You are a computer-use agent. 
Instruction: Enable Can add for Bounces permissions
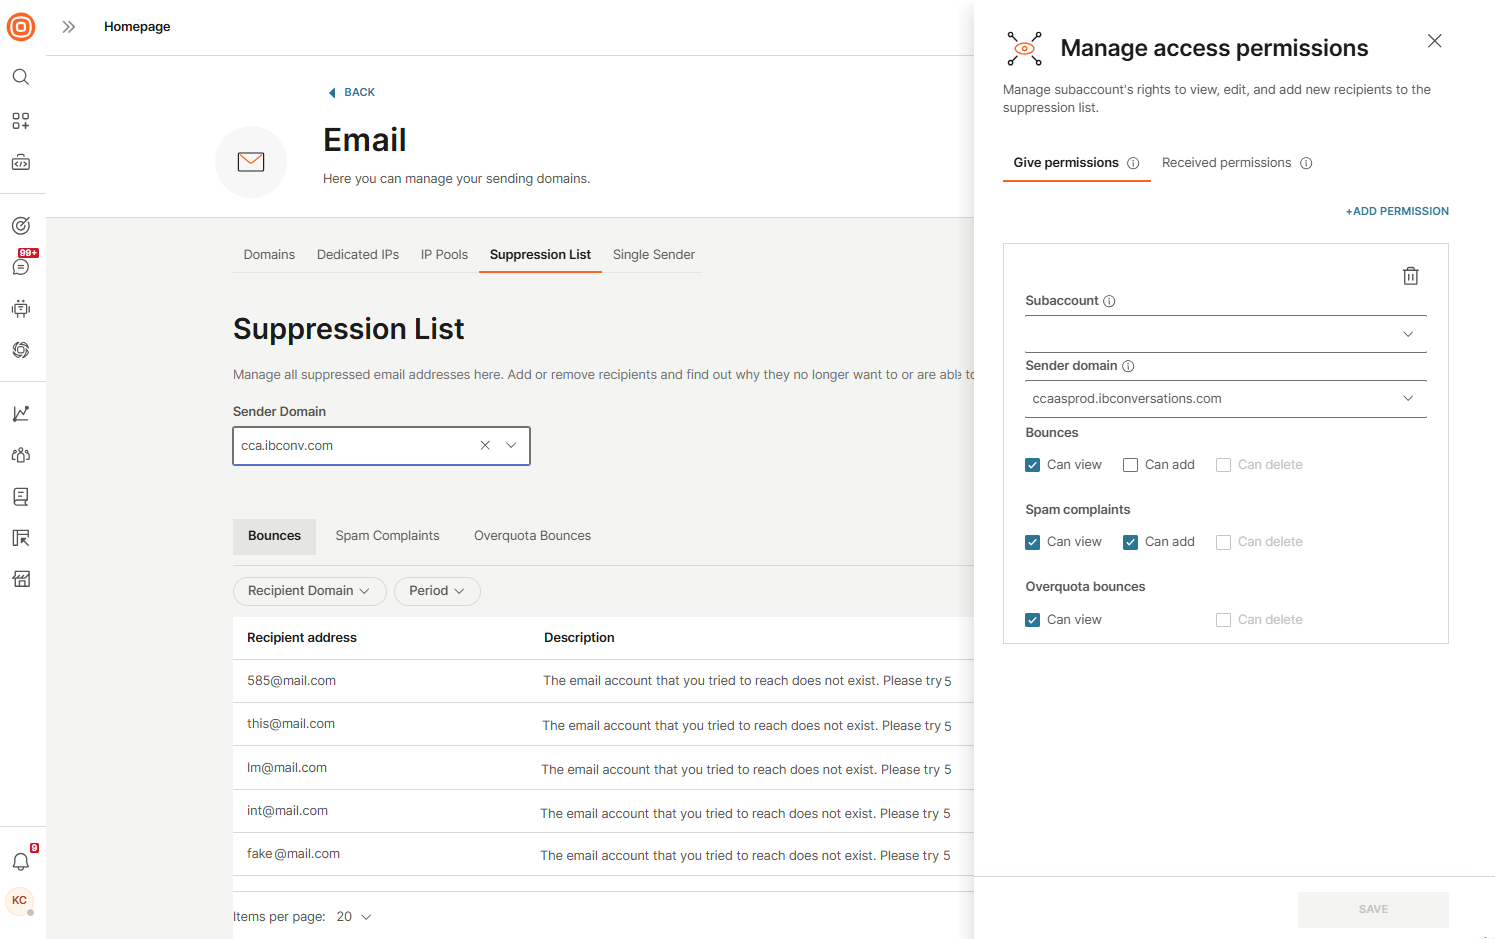point(1130,464)
